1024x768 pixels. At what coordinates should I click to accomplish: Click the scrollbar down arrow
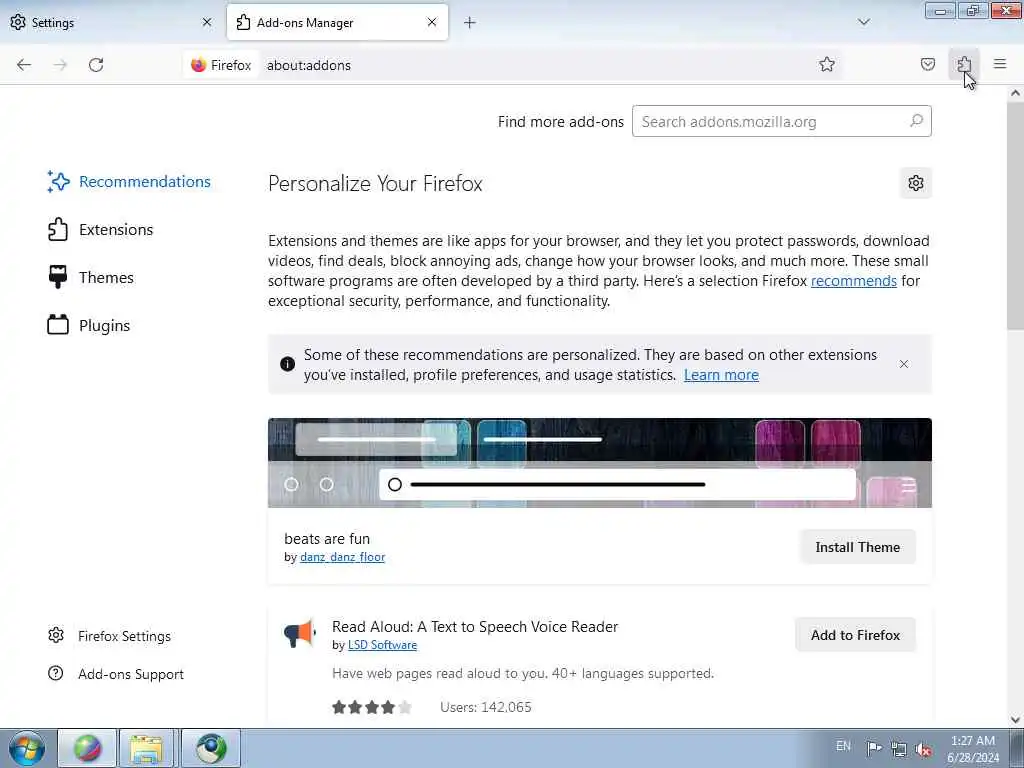[x=1015, y=720]
